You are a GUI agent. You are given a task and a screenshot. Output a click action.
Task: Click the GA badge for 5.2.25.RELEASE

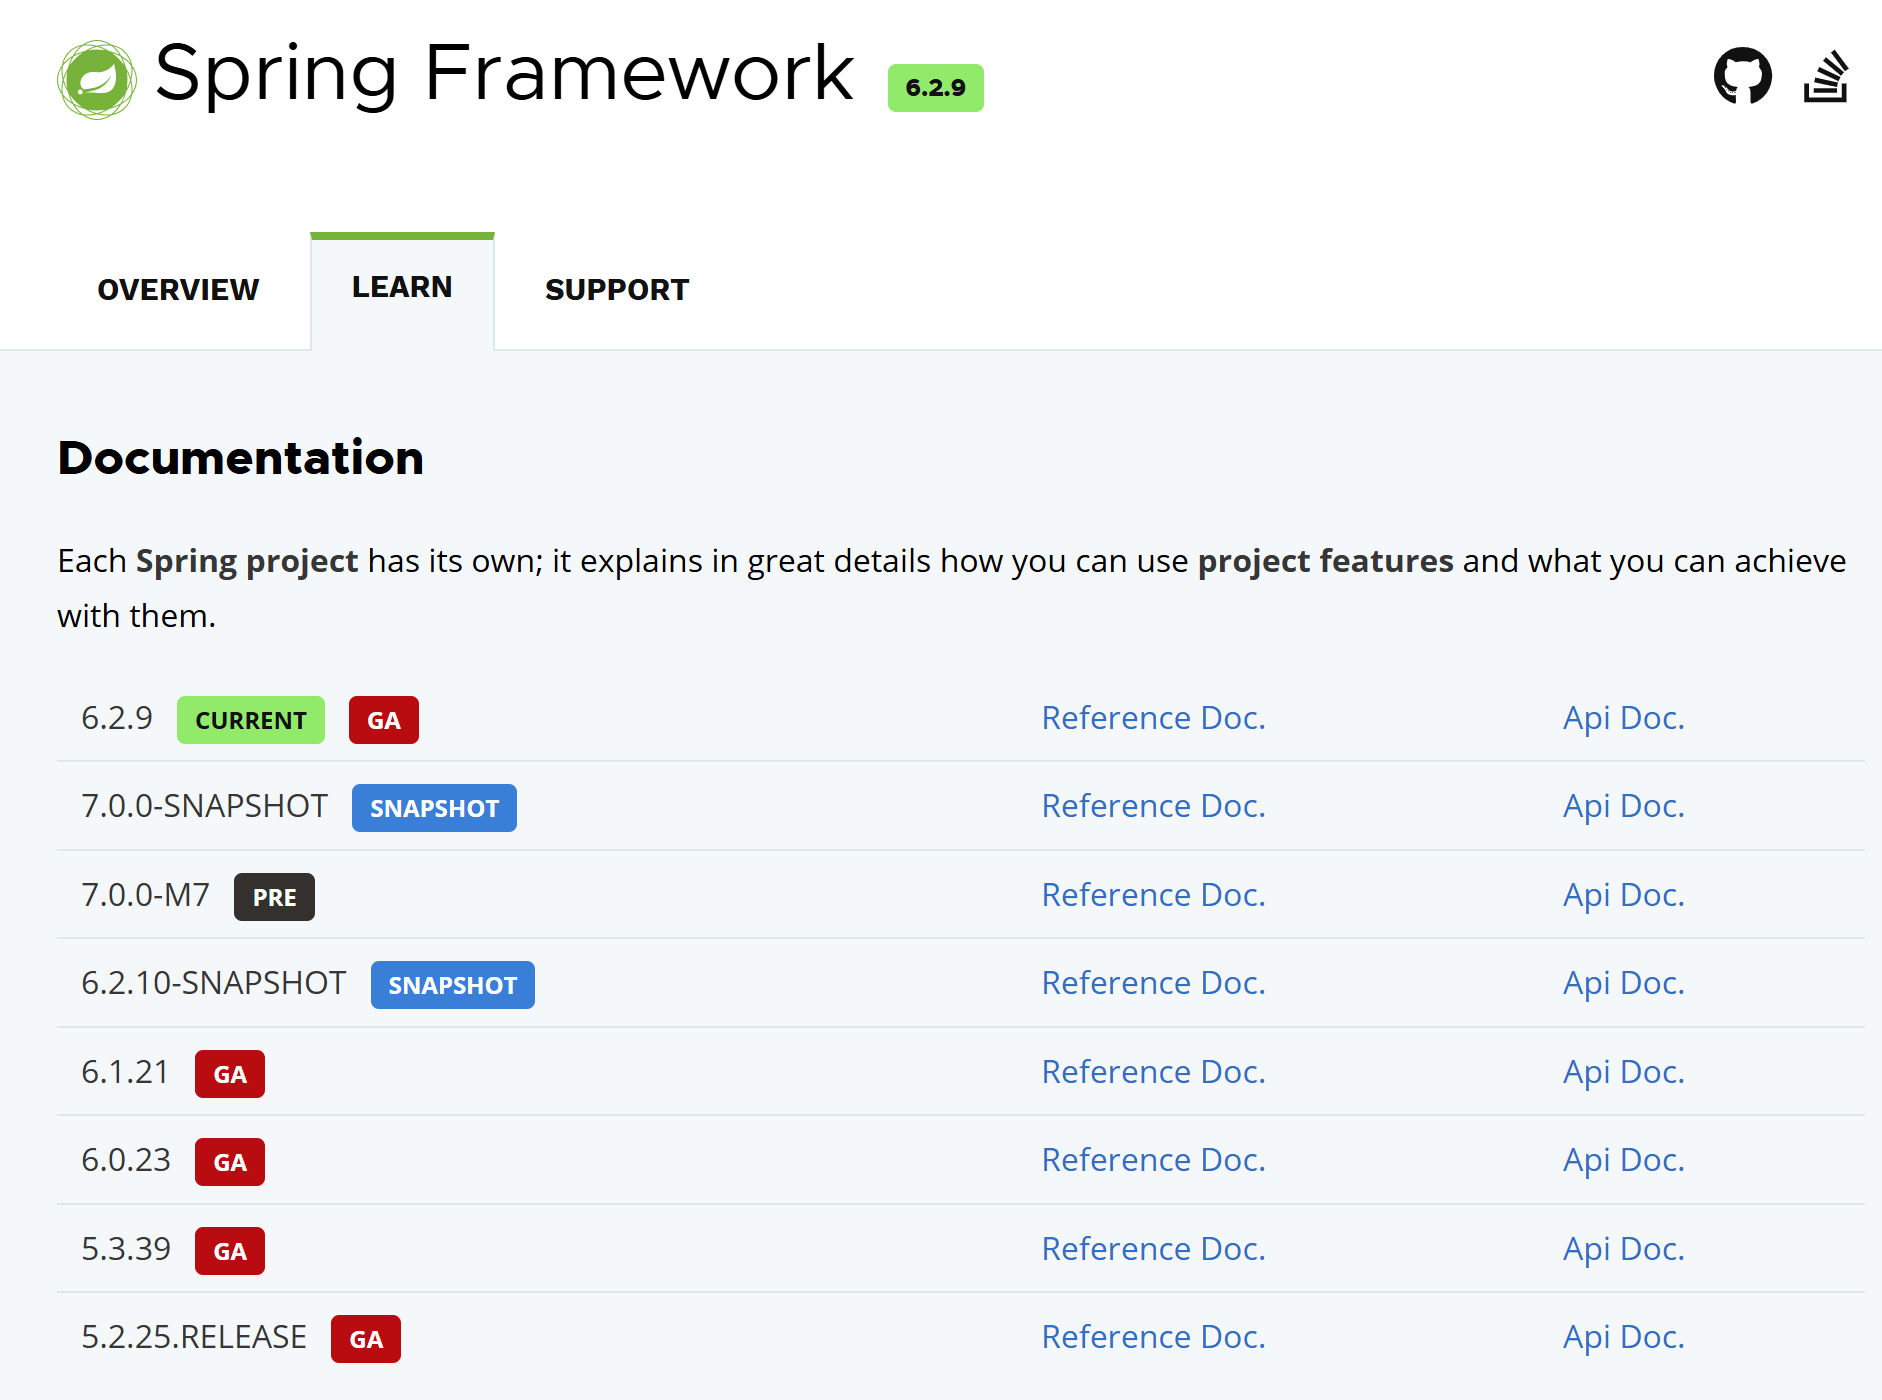(x=366, y=1339)
